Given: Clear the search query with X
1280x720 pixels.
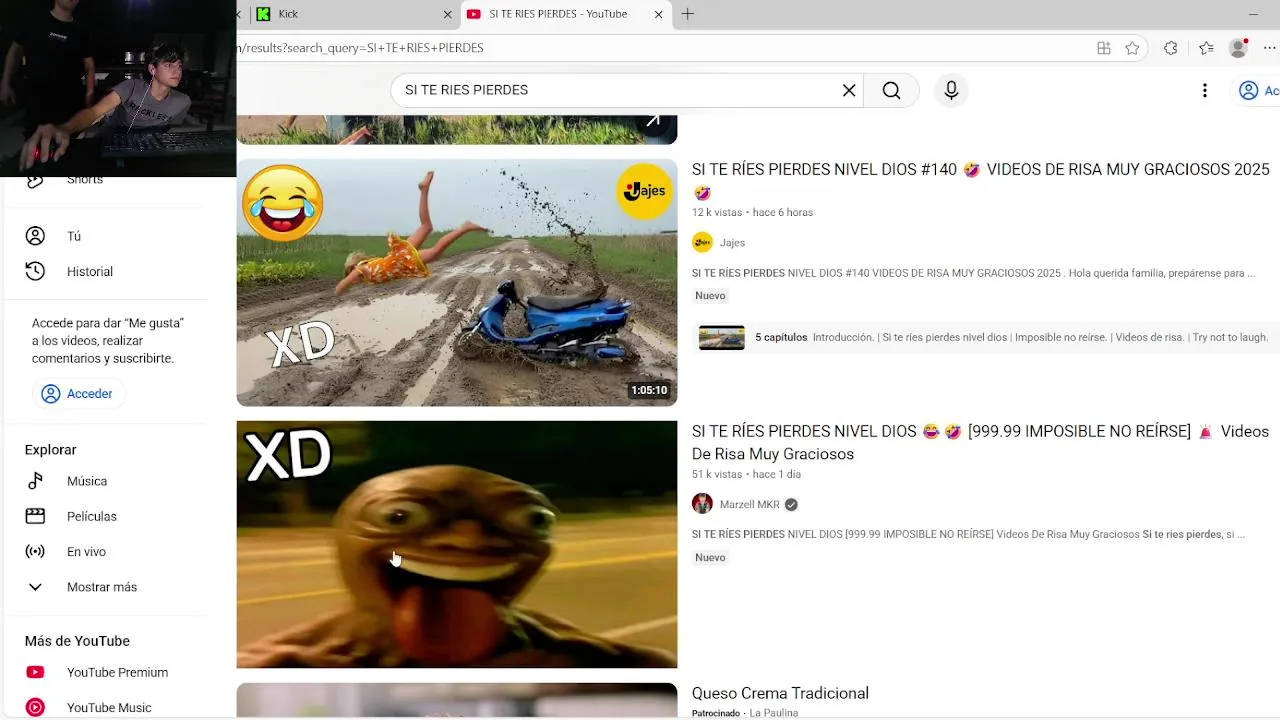Looking at the screenshot, I should point(849,90).
